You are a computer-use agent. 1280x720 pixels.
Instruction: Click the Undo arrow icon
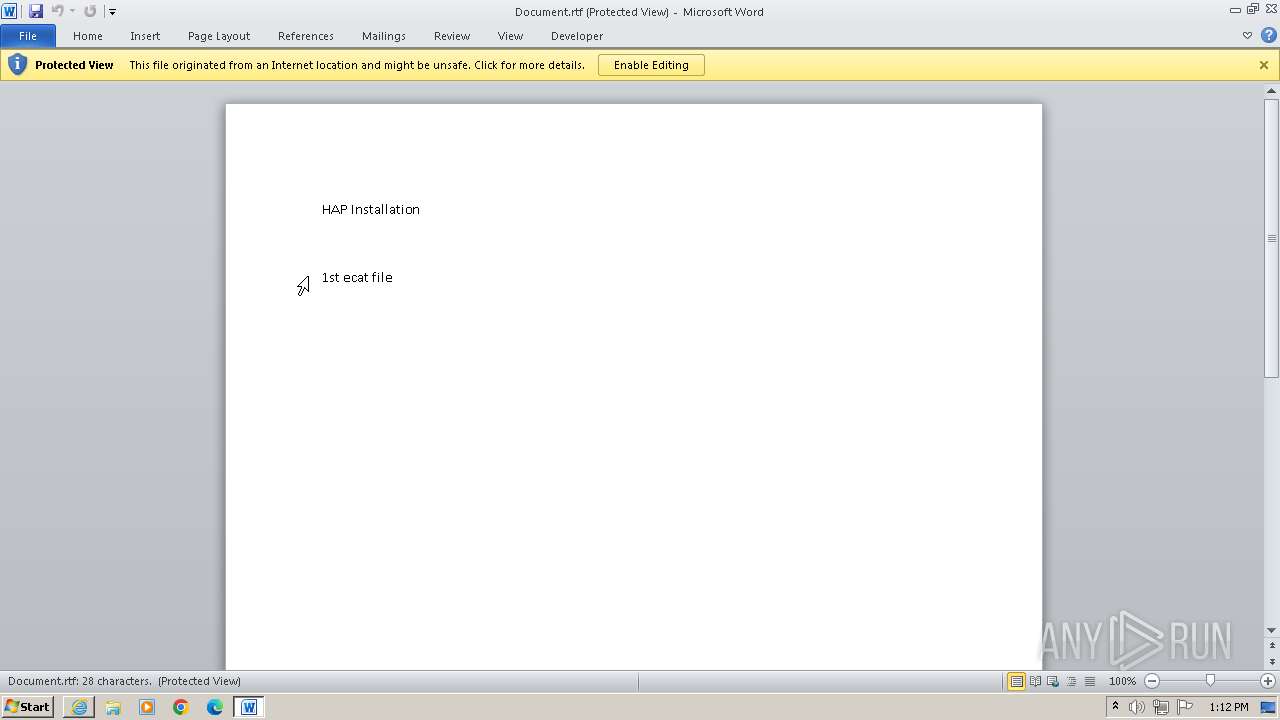pos(57,11)
